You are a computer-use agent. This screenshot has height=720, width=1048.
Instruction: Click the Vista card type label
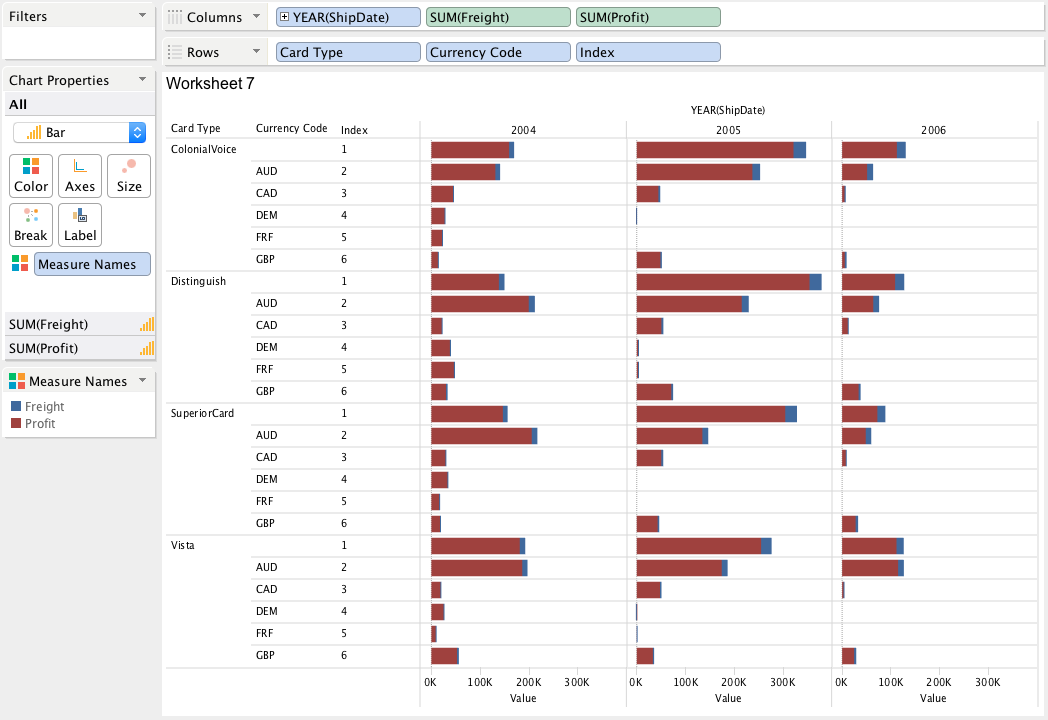(182, 545)
